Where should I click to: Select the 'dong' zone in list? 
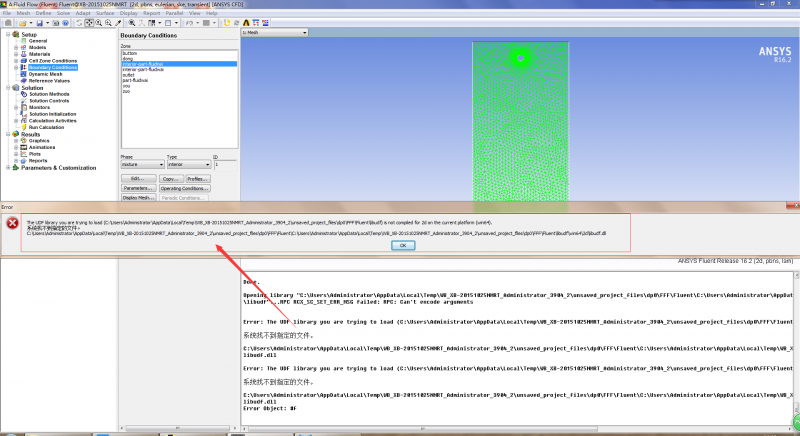179,59
